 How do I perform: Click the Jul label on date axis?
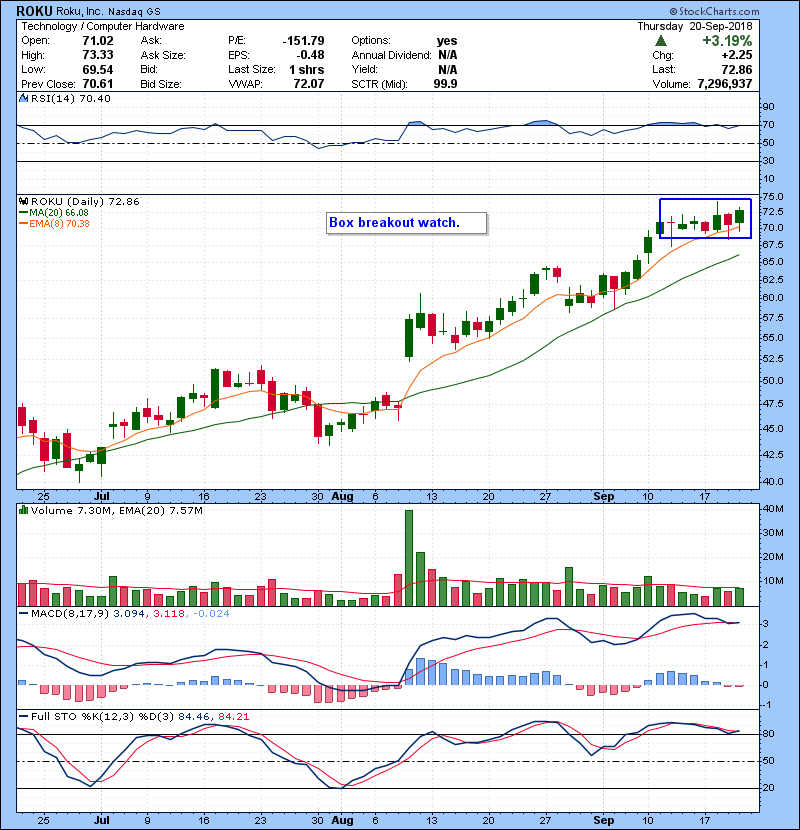102,496
